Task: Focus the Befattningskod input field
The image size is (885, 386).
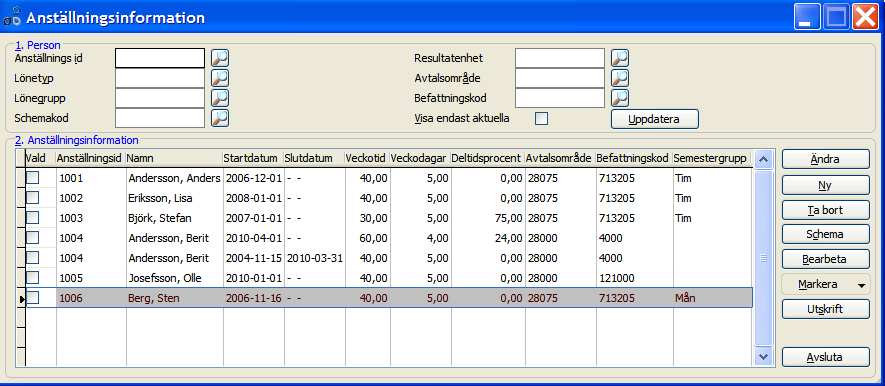Action: coord(560,98)
